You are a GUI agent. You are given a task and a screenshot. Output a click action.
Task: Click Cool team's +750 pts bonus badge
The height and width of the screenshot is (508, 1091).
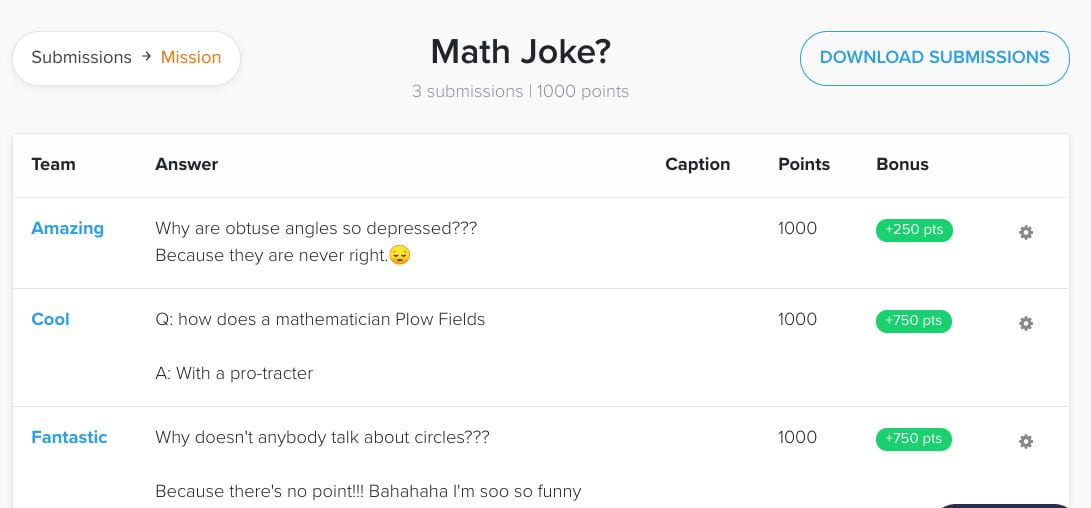(x=914, y=321)
